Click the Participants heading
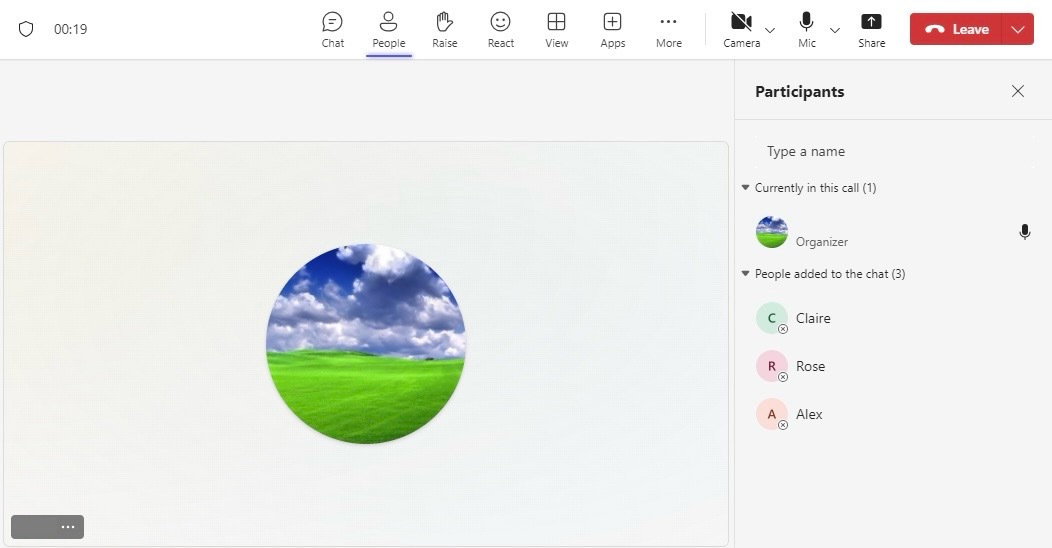Viewport: 1052px width, 548px height. [x=800, y=91]
